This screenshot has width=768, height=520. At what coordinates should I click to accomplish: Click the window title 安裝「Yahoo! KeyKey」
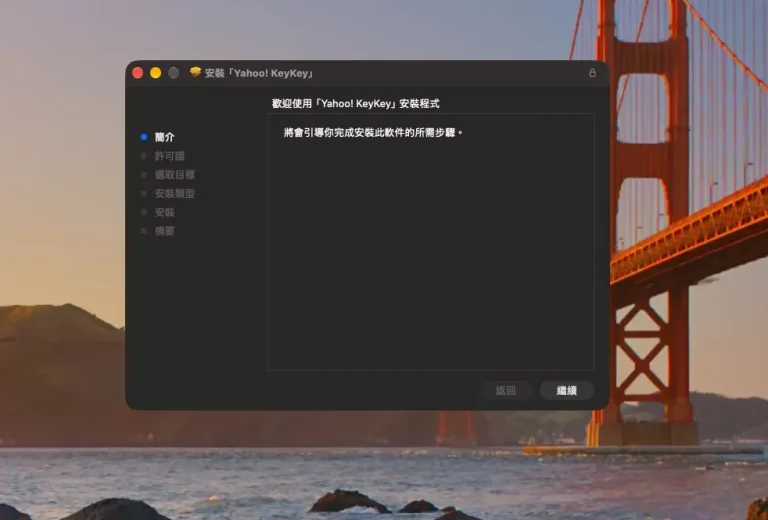pyautogui.click(x=259, y=73)
